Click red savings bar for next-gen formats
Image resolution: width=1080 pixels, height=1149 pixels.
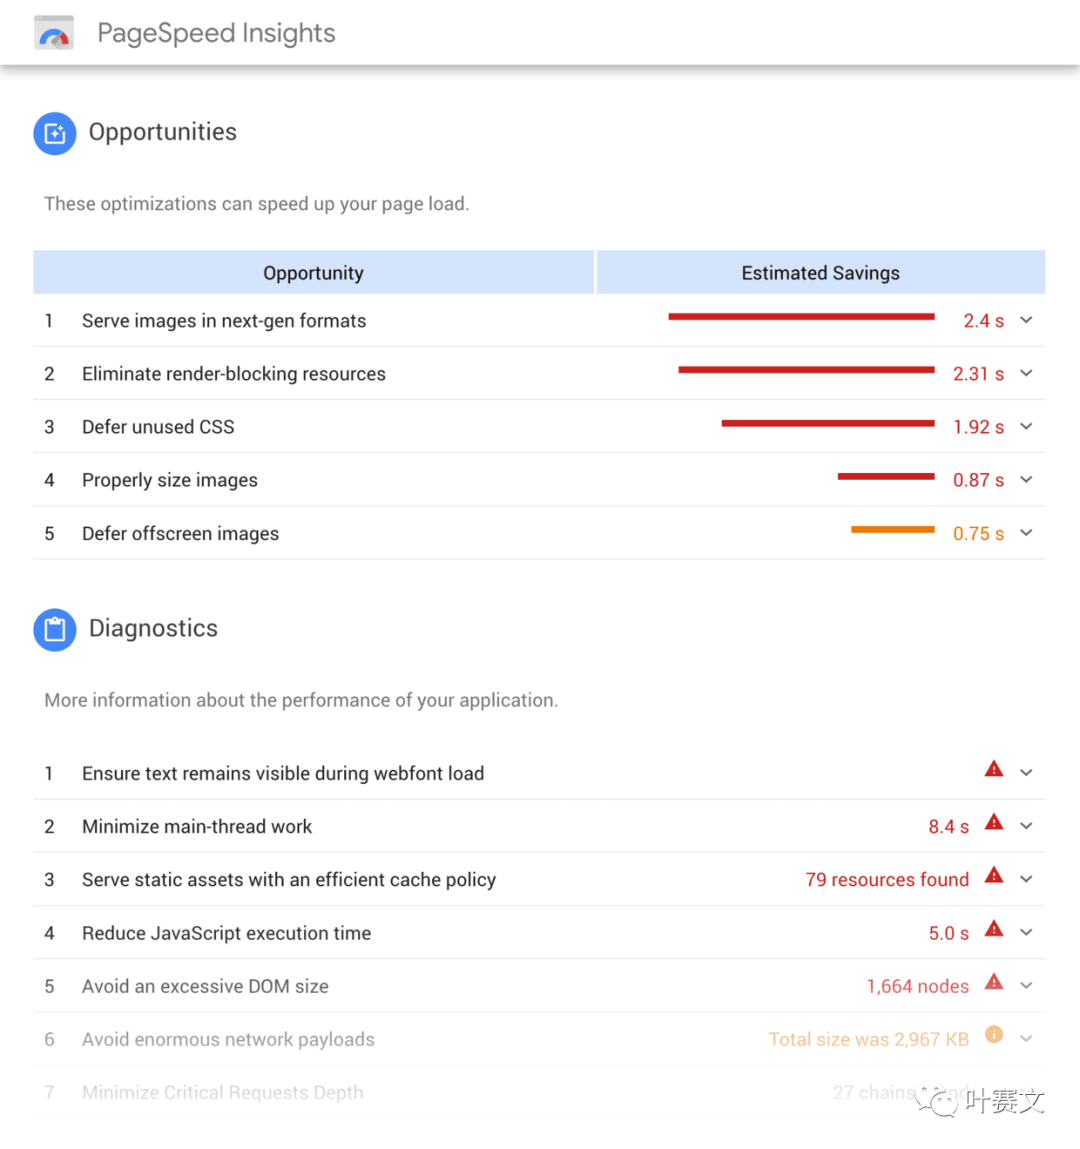pos(801,317)
